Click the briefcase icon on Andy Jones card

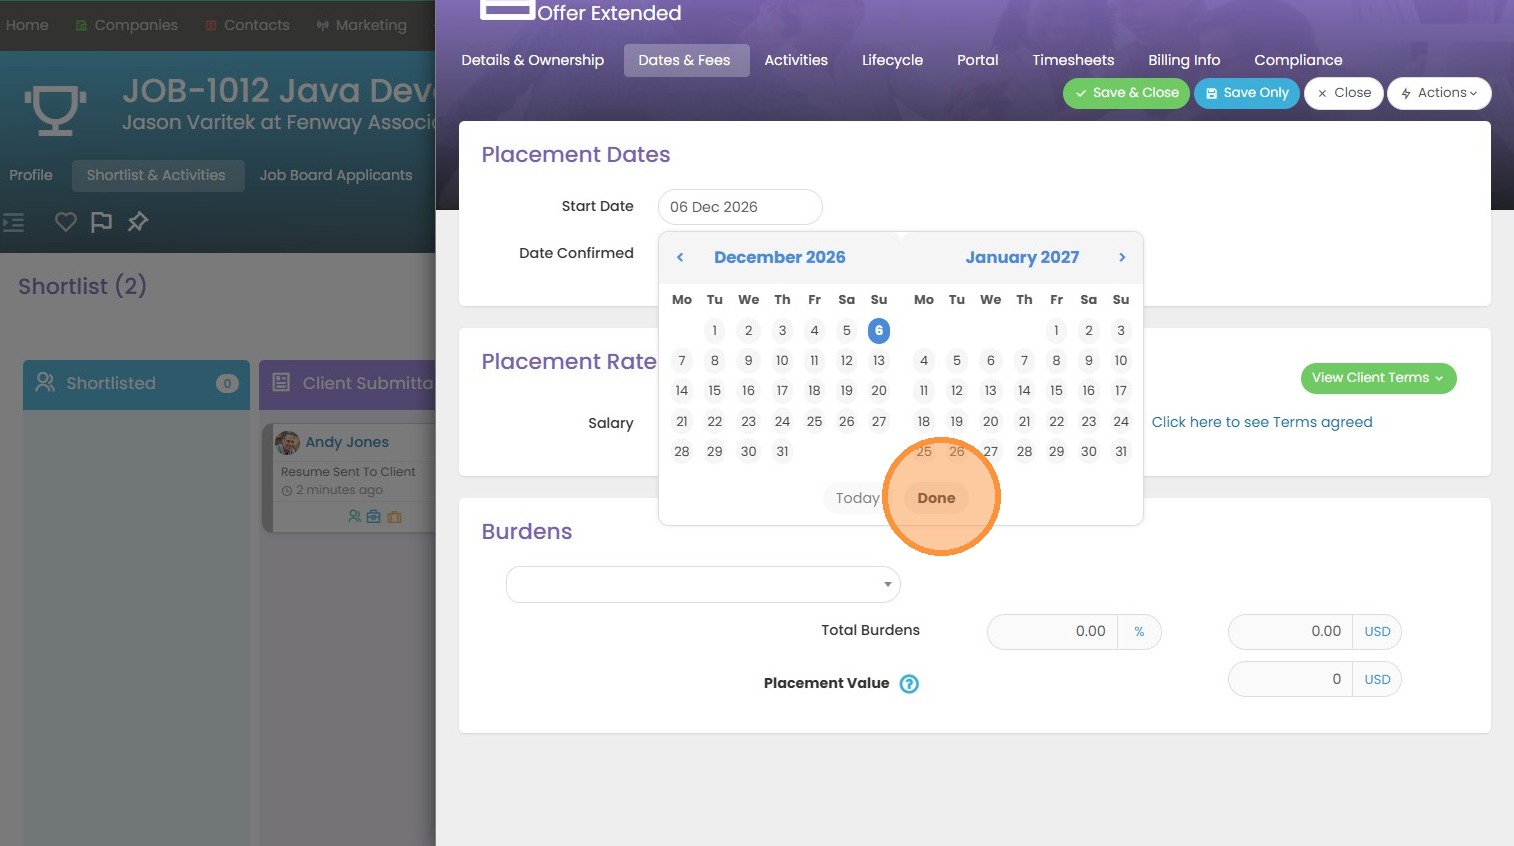coord(374,517)
